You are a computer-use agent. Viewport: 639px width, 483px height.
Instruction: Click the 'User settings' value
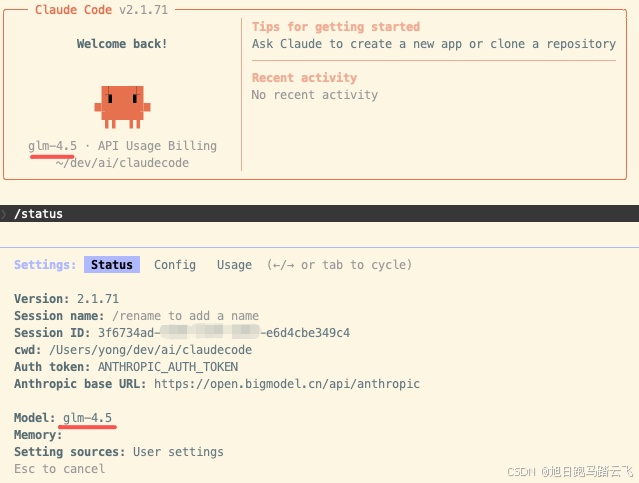coord(178,452)
